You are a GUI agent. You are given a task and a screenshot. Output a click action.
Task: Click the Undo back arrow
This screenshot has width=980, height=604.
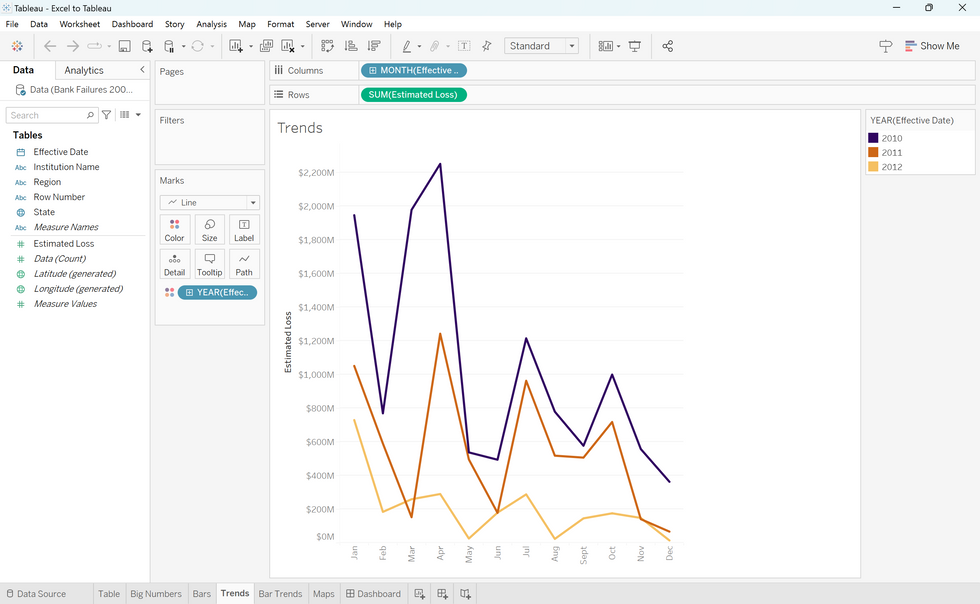pos(50,46)
